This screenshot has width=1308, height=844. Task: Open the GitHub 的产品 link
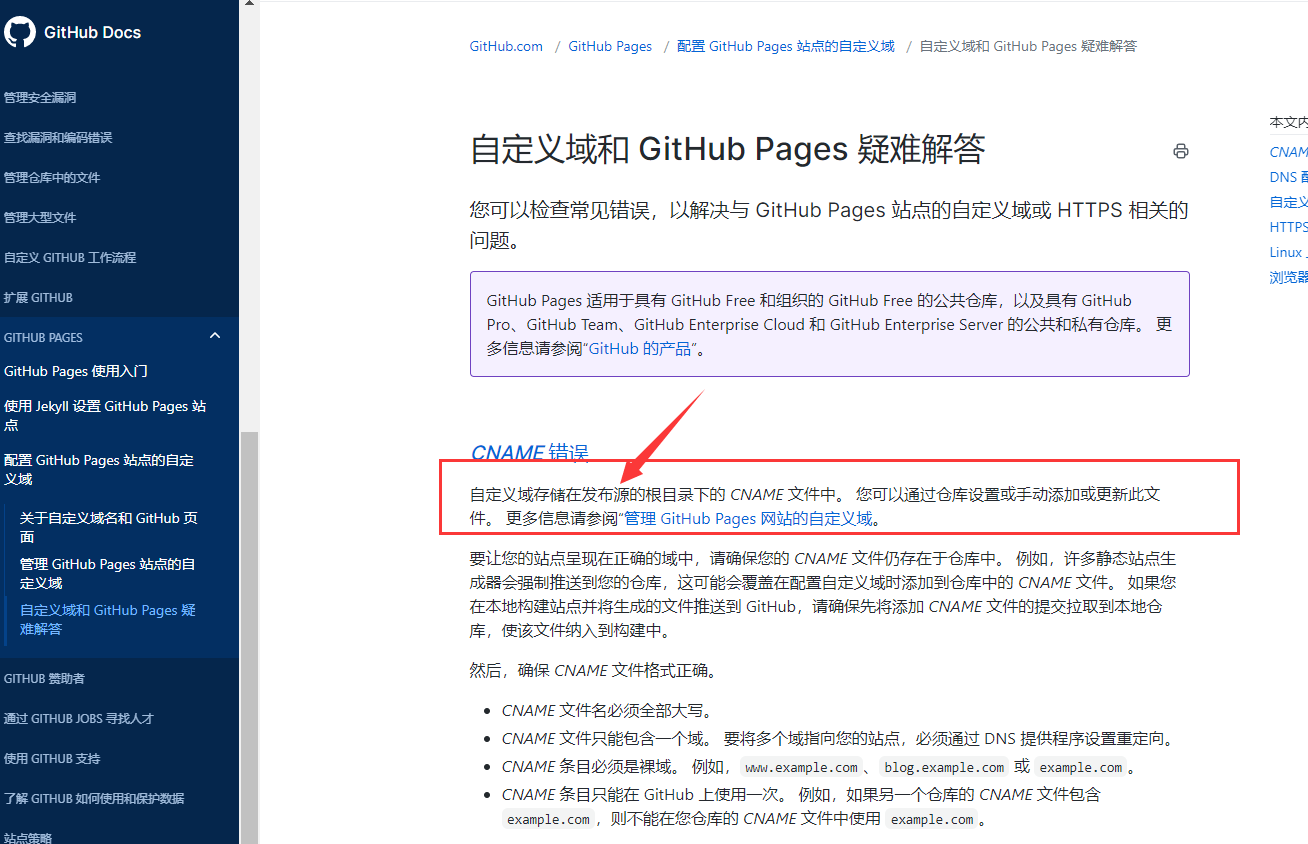[640, 349]
